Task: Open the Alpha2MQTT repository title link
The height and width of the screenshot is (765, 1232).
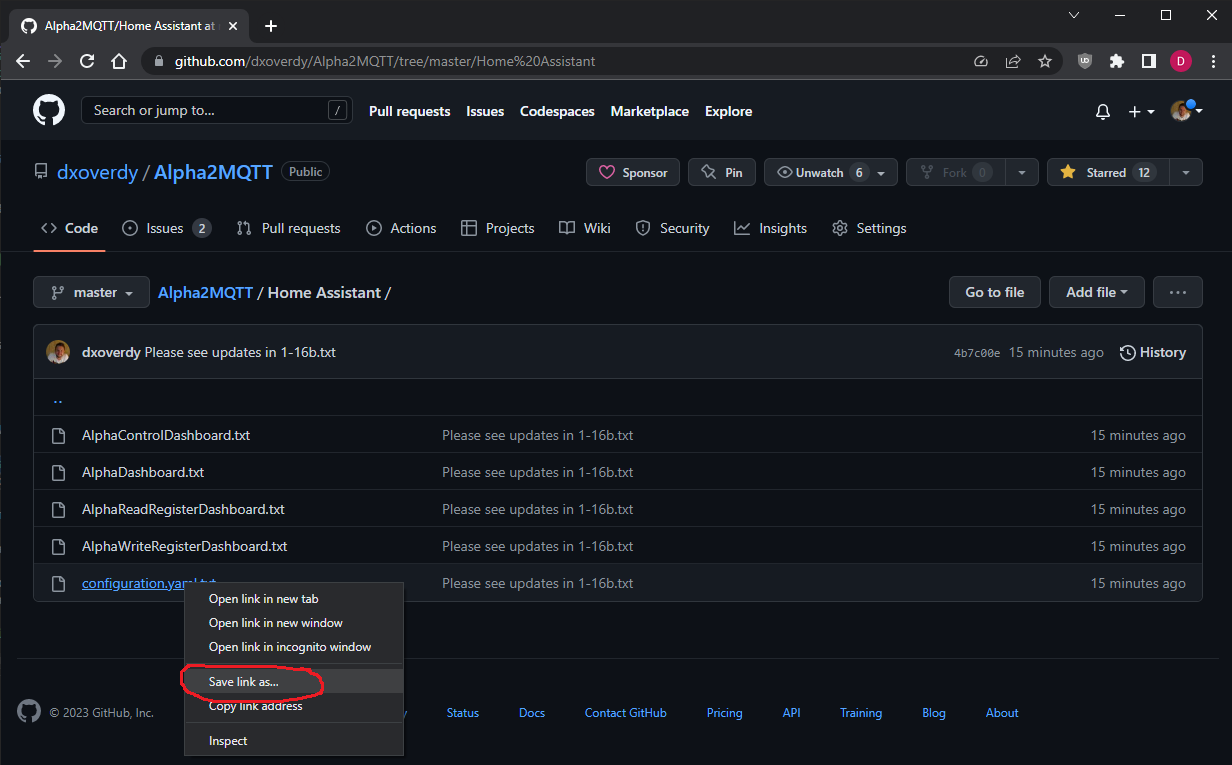Action: point(213,172)
